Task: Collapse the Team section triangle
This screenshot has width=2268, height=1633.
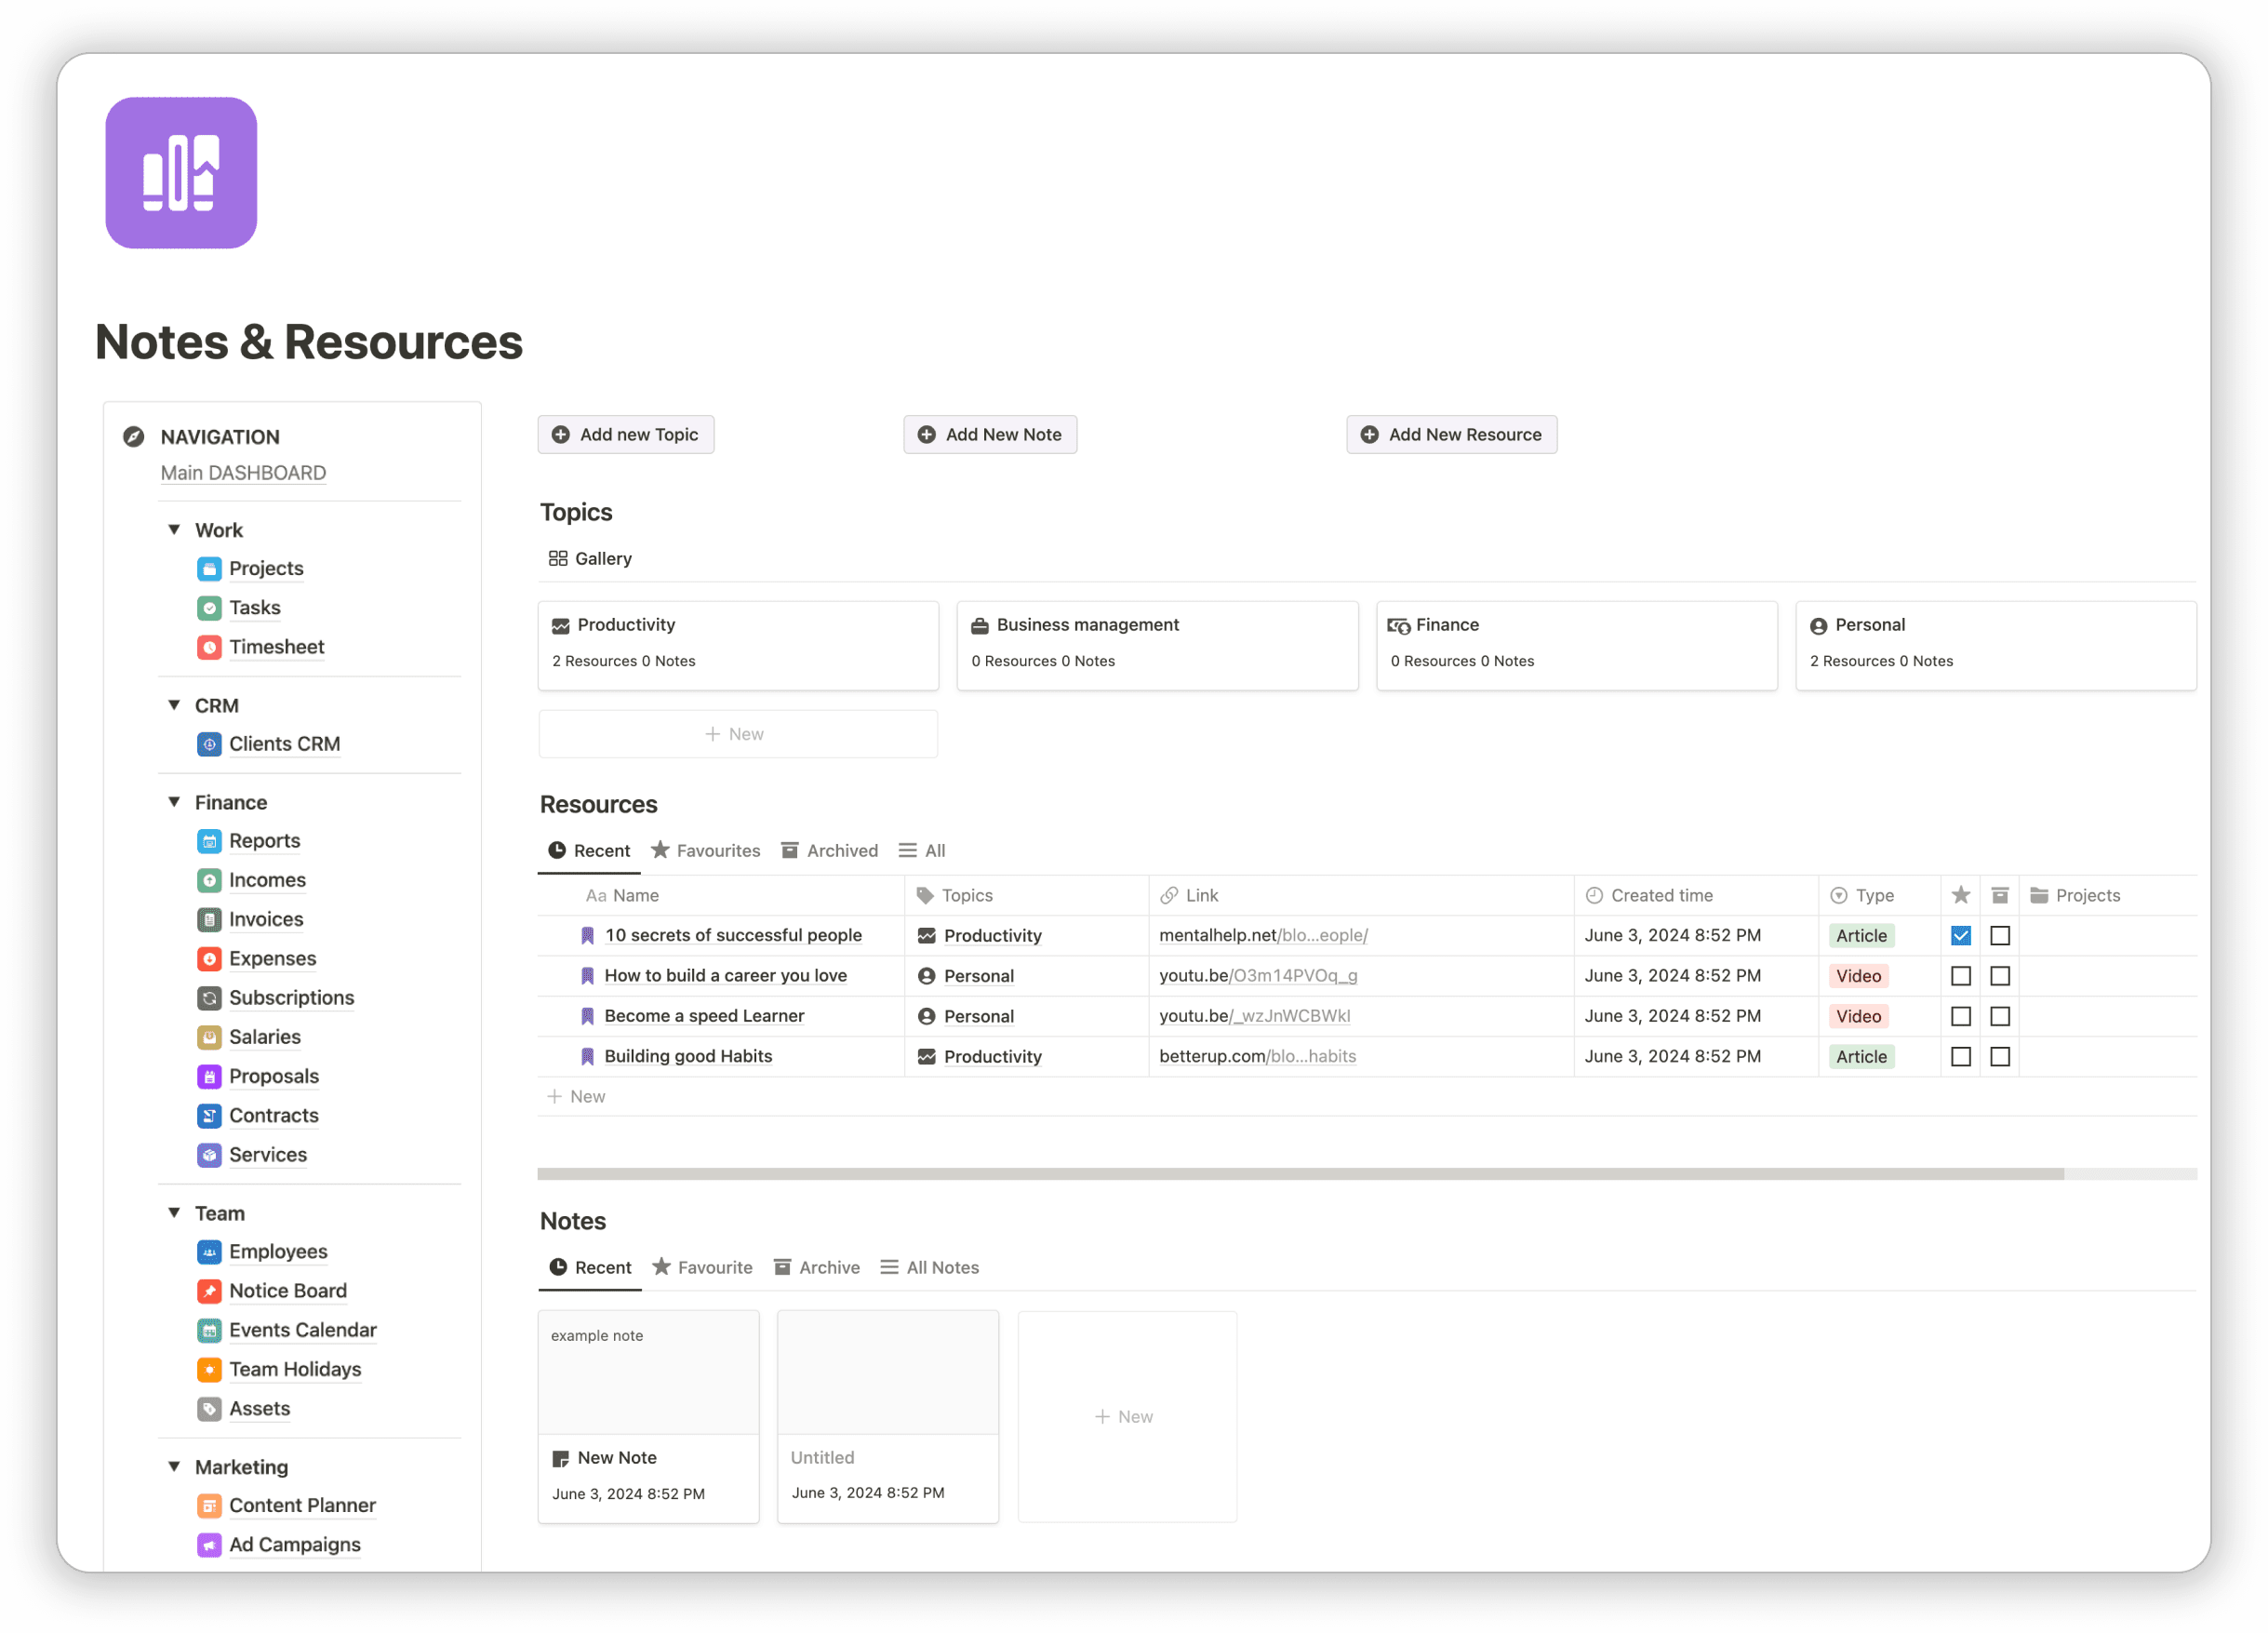Action: 174,1212
